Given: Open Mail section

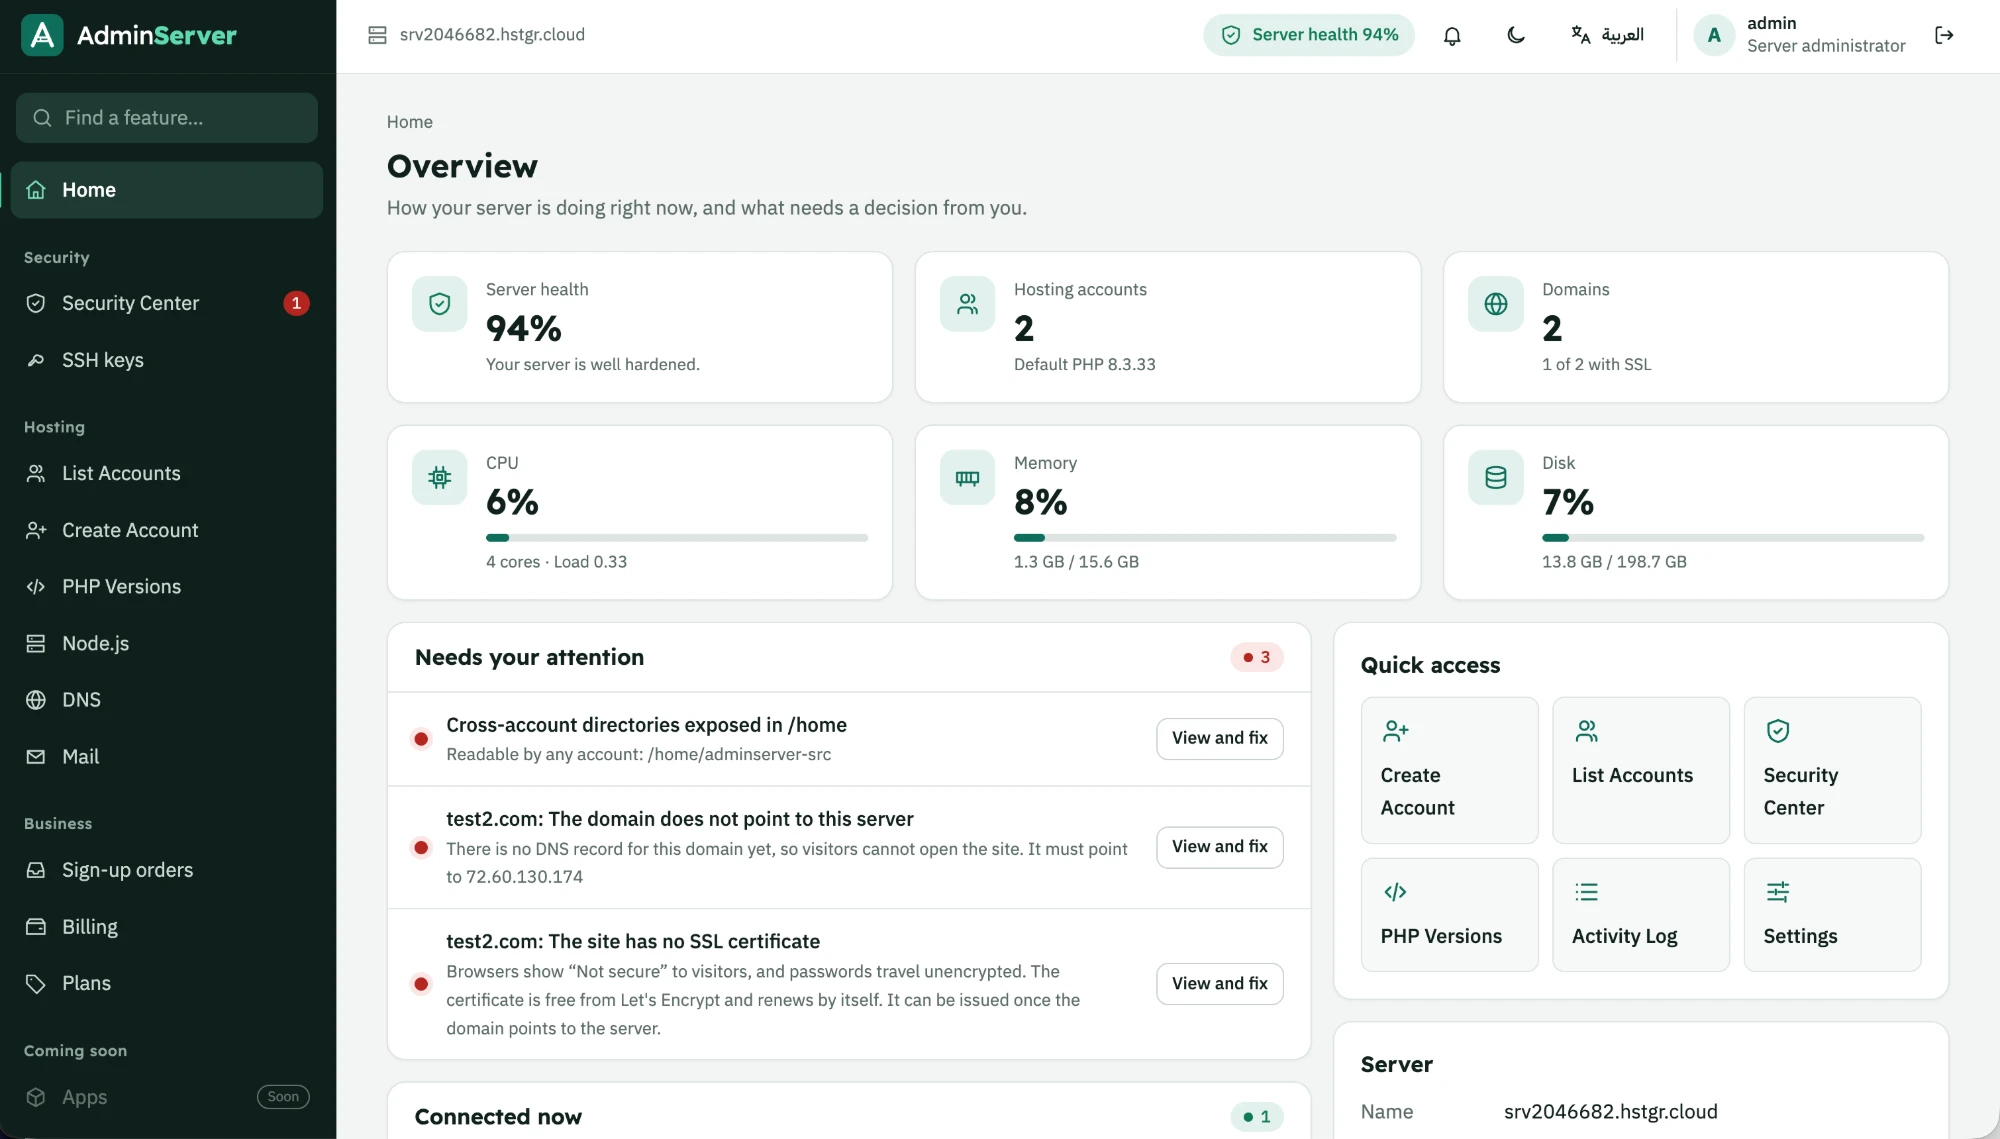Looking at the screenshot, I should tap(167, 757).
